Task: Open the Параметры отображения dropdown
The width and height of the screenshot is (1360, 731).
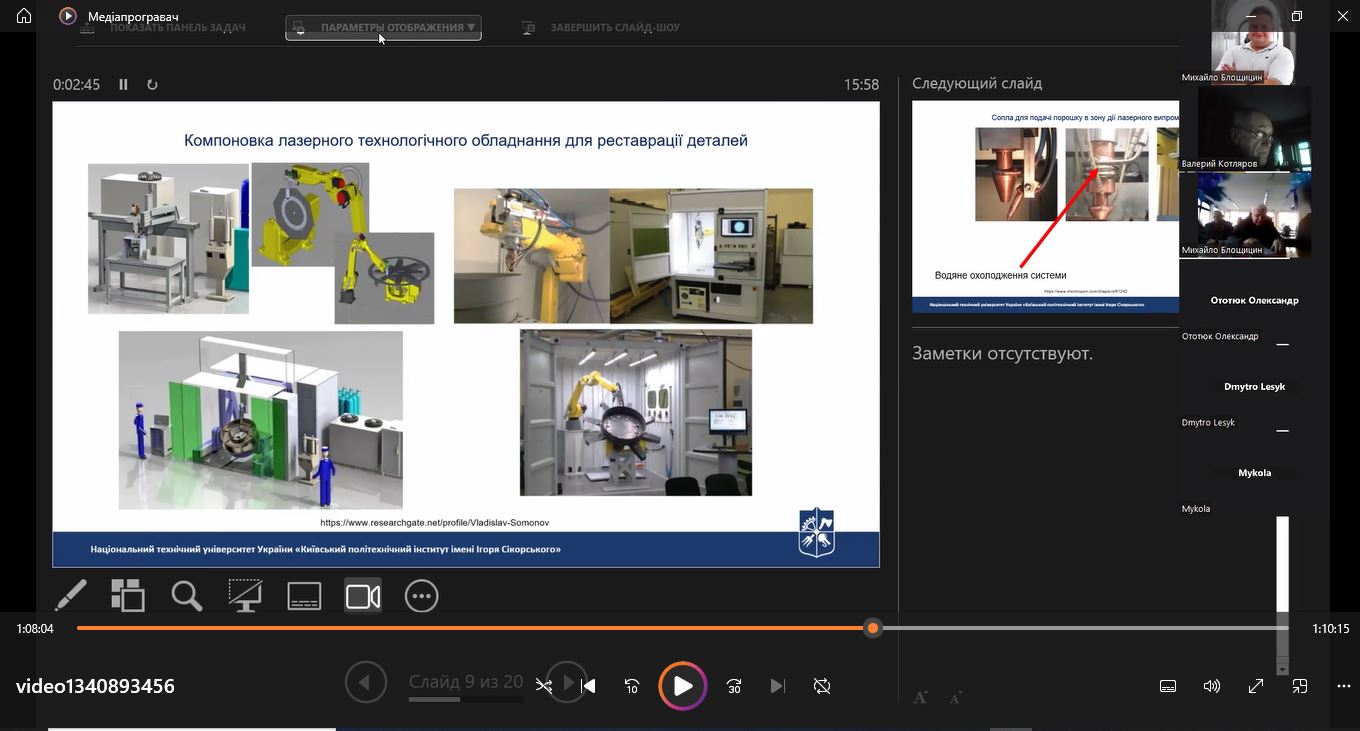Action: [383, 27]
